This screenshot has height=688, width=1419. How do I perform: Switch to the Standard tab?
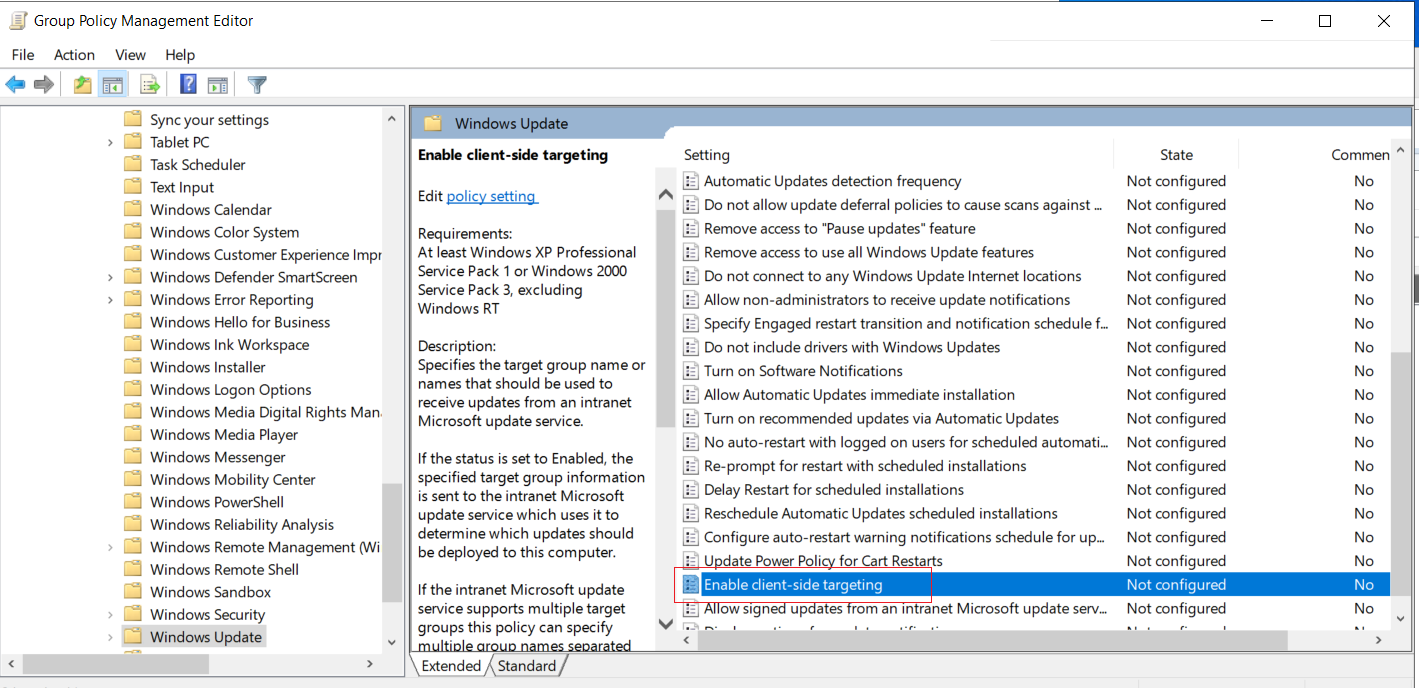(527, 666)
